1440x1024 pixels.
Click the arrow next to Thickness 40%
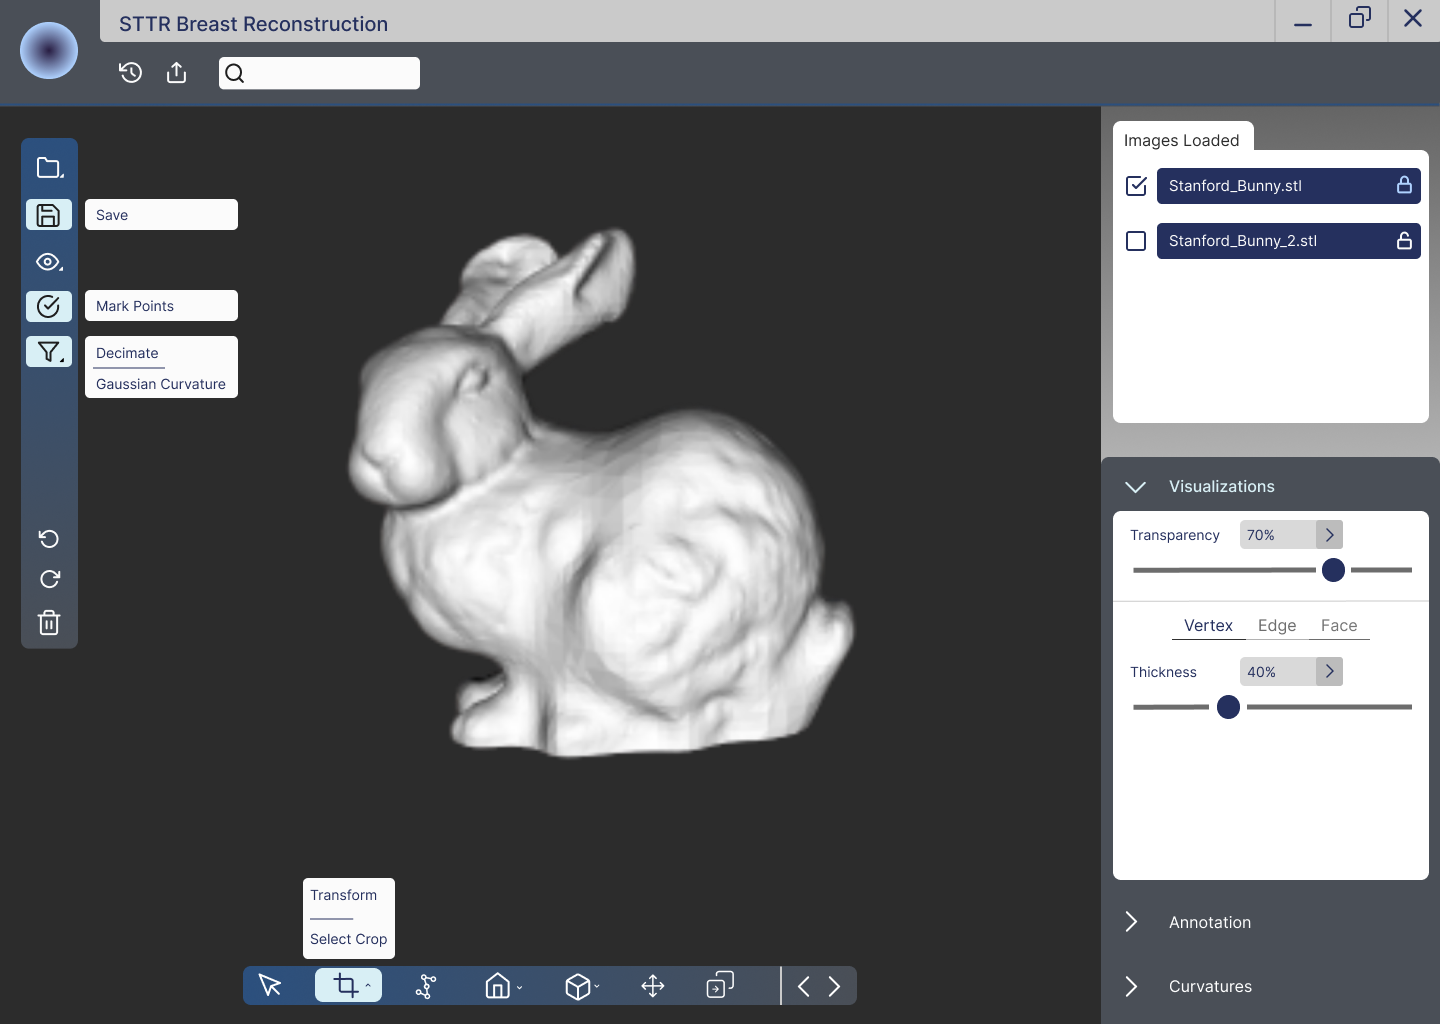[1329, 671]
